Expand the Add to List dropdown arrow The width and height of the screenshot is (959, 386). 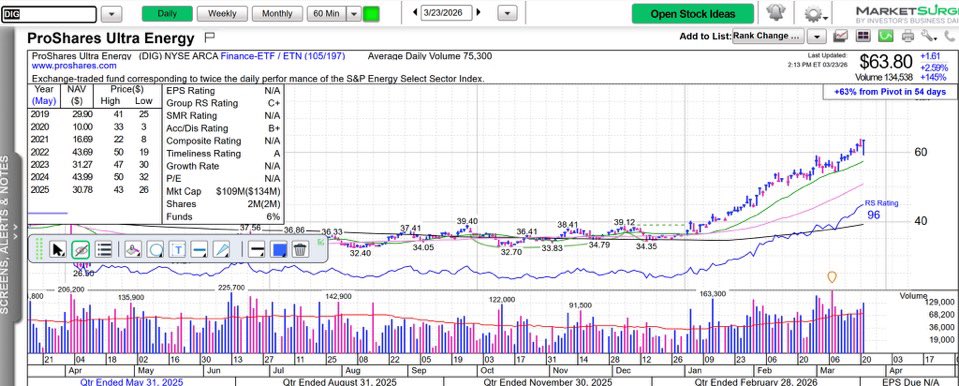coord(816,37)
